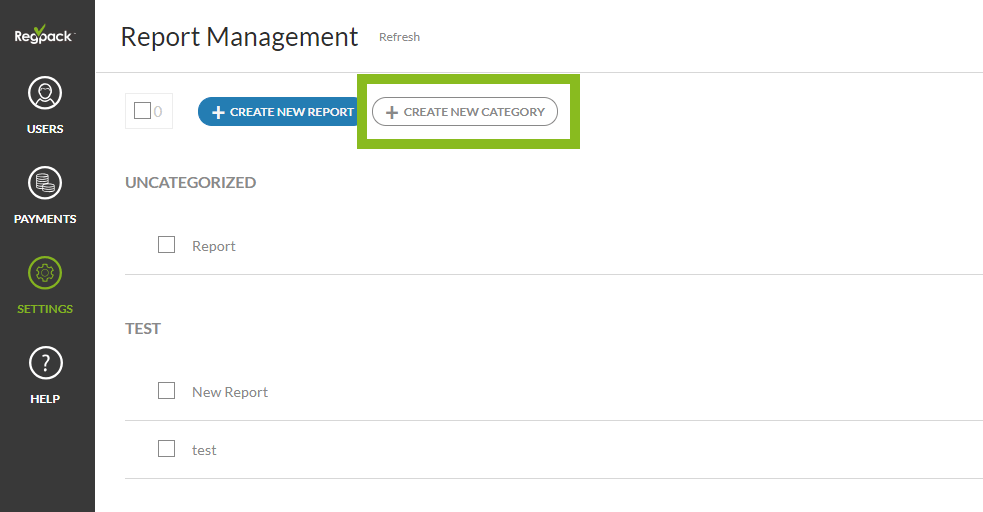
Task: Click the Regpack logo
Action: (x=45, y=36)
